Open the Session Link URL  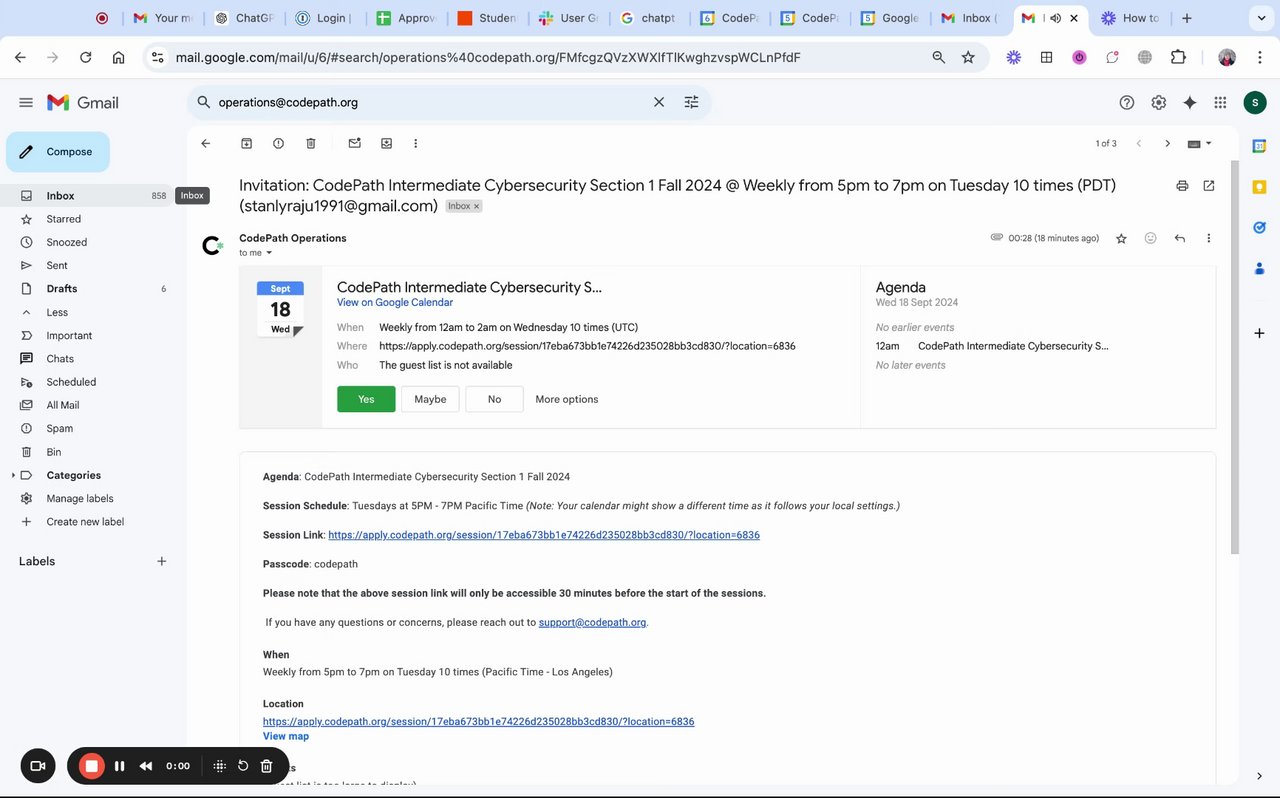click(x=544, y=535)
